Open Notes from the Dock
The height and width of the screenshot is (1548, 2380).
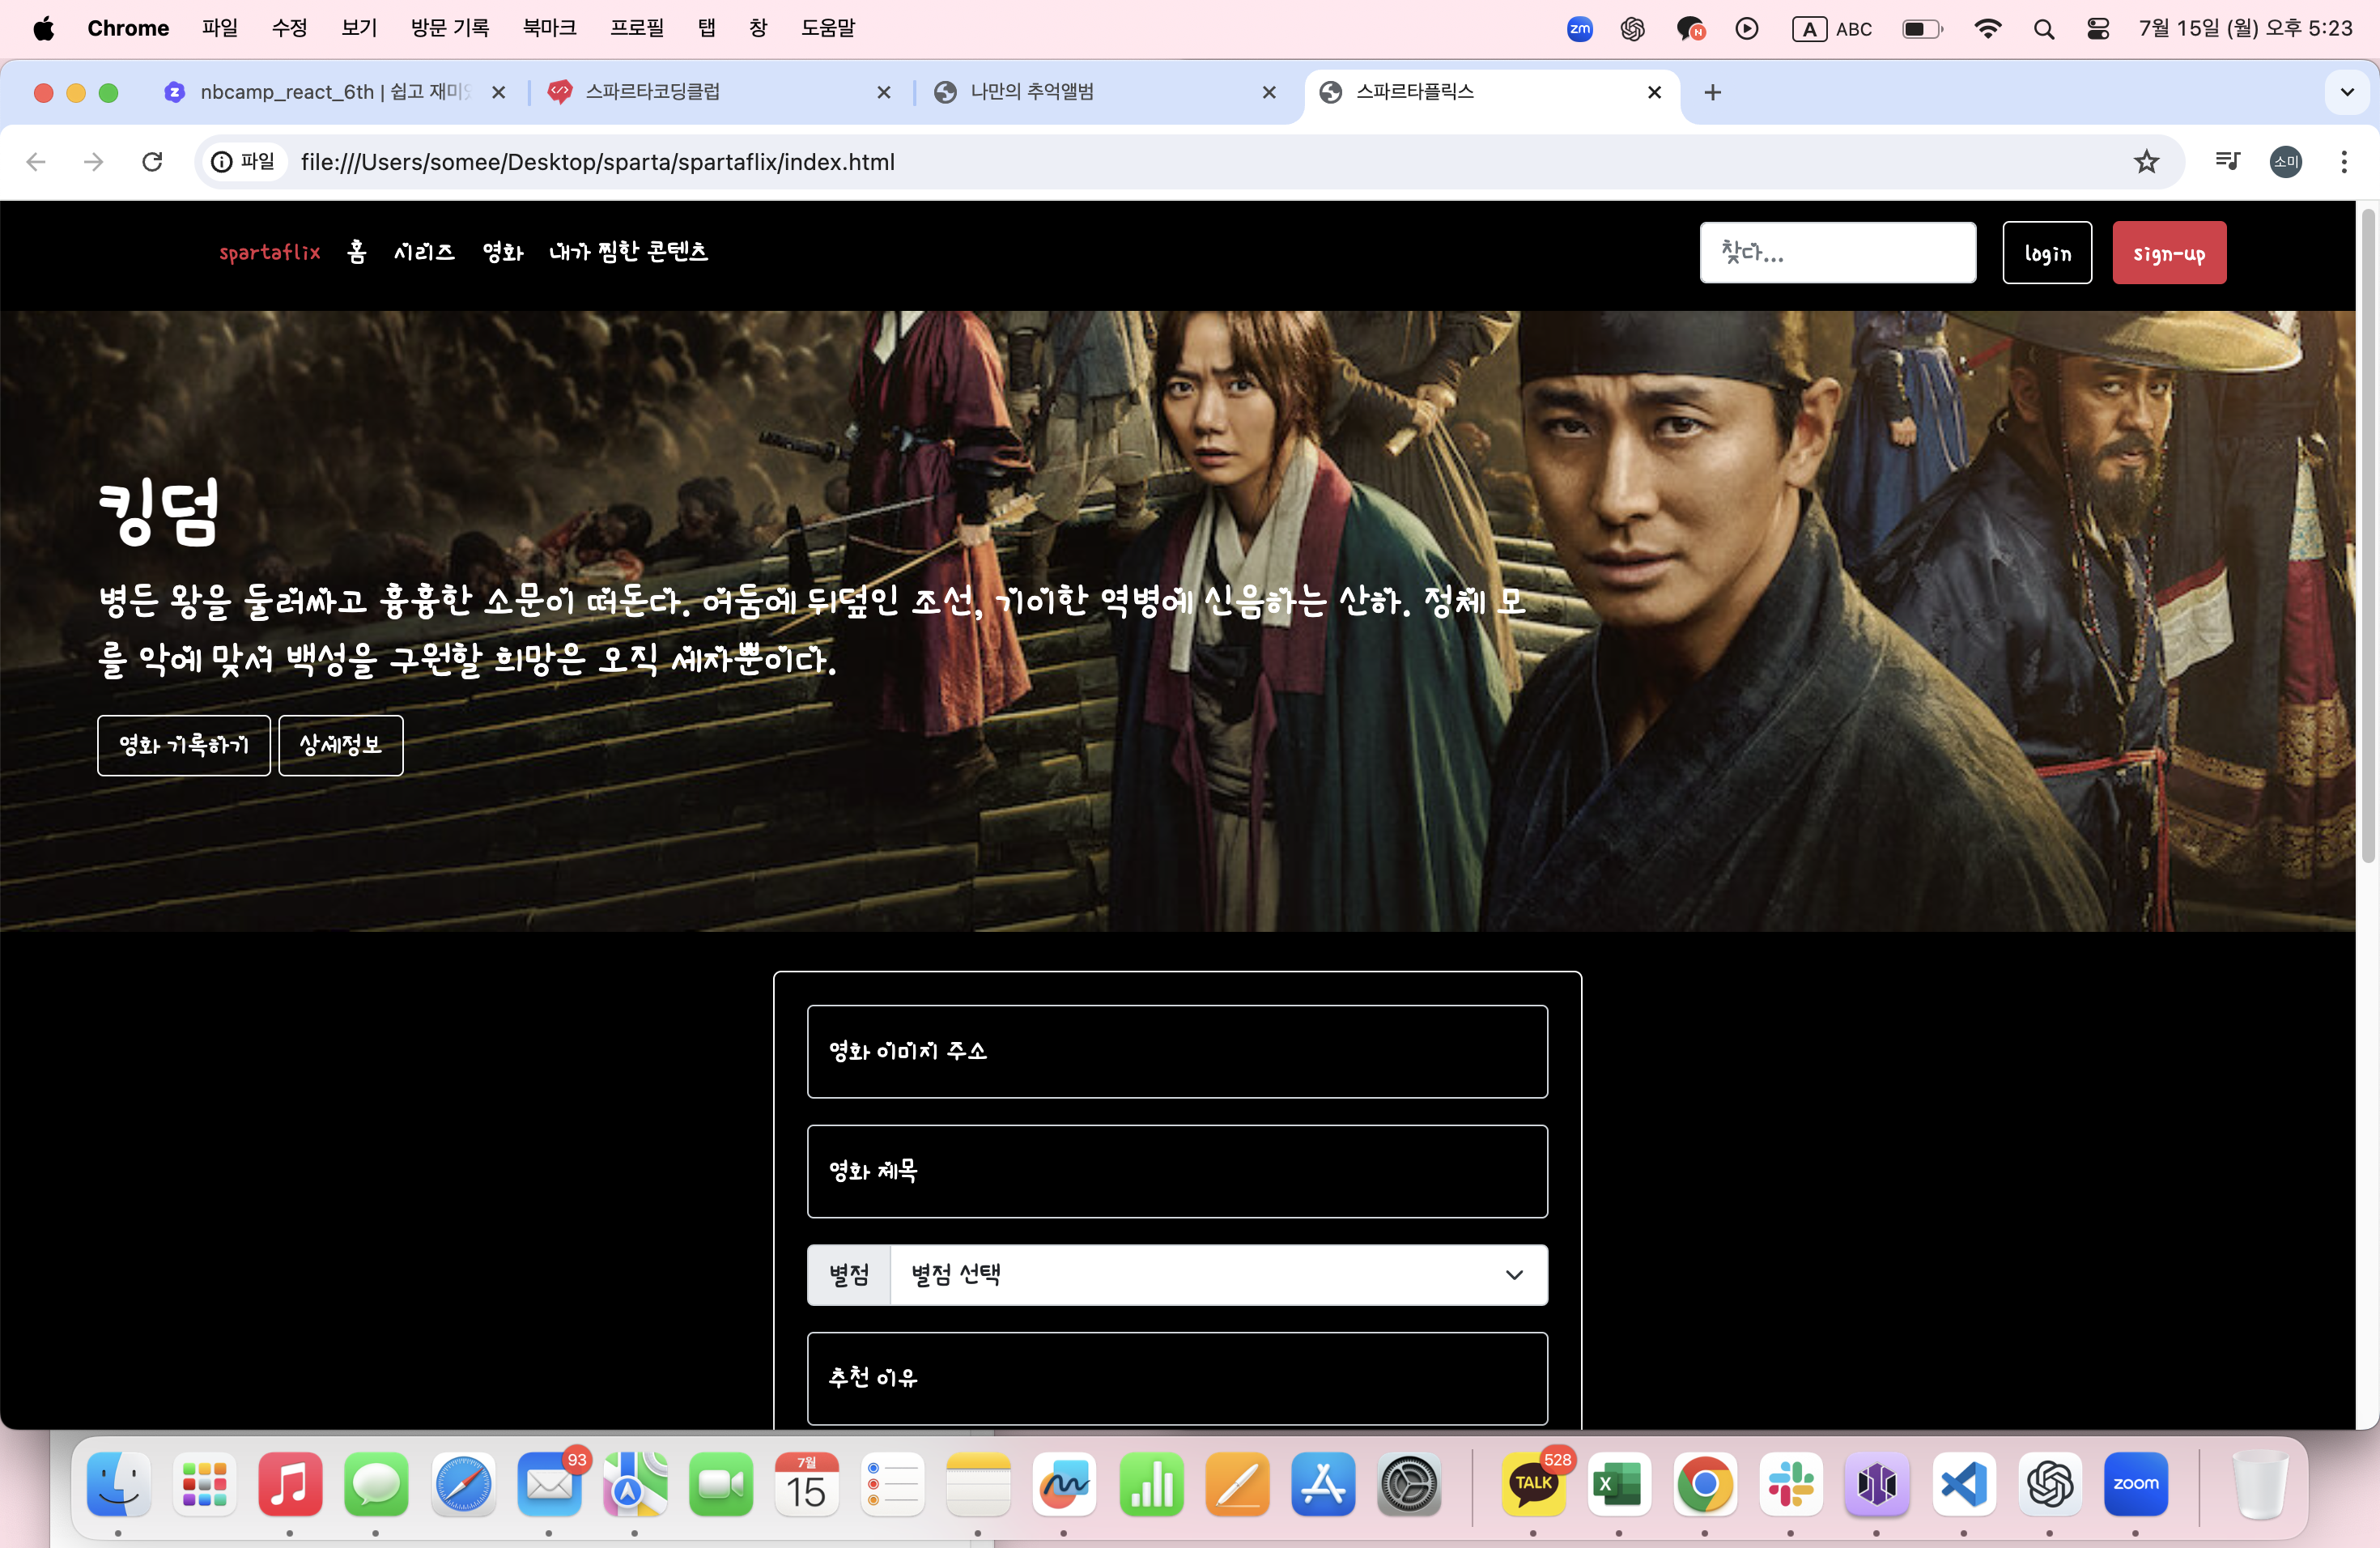click(978, 1484)
